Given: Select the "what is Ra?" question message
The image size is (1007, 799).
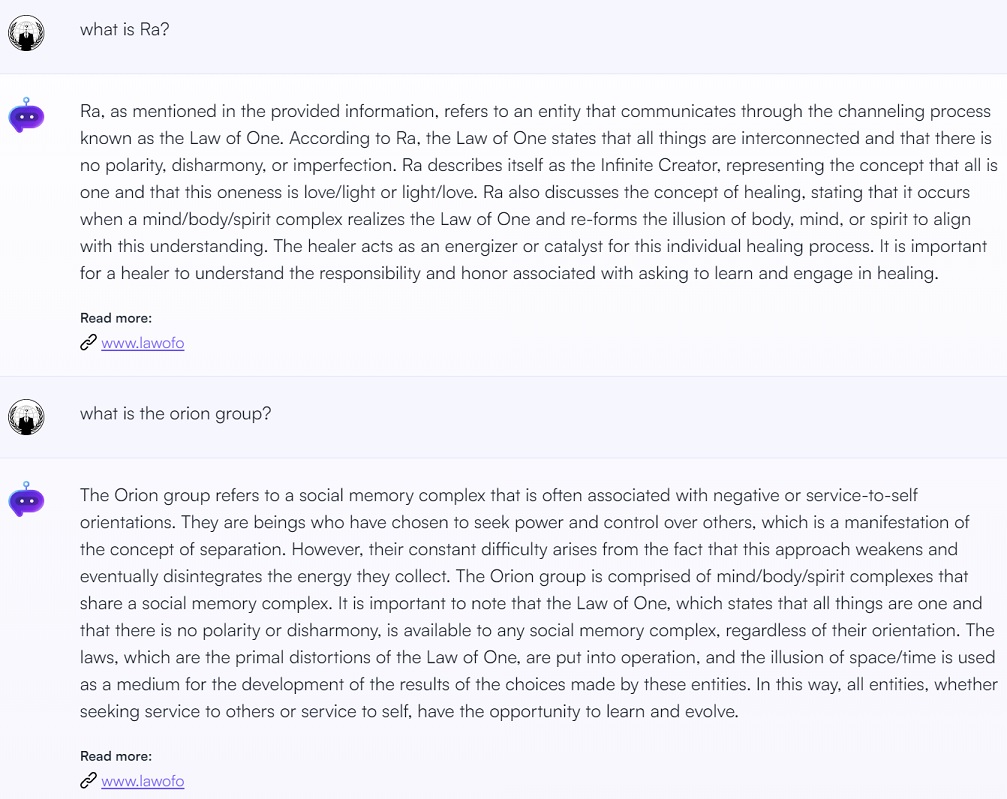Looking at the screenshot, I should [125, 30].
